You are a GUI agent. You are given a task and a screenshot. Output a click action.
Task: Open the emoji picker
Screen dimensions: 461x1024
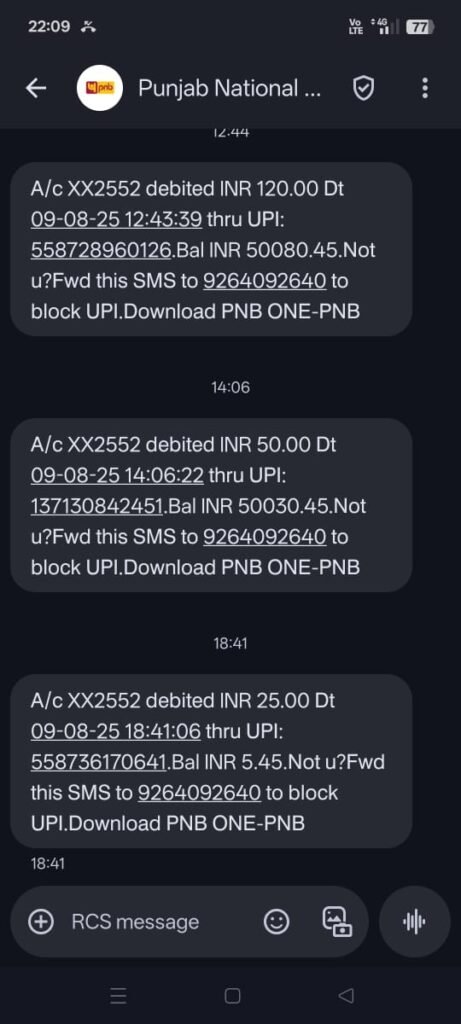coord(276,921)
